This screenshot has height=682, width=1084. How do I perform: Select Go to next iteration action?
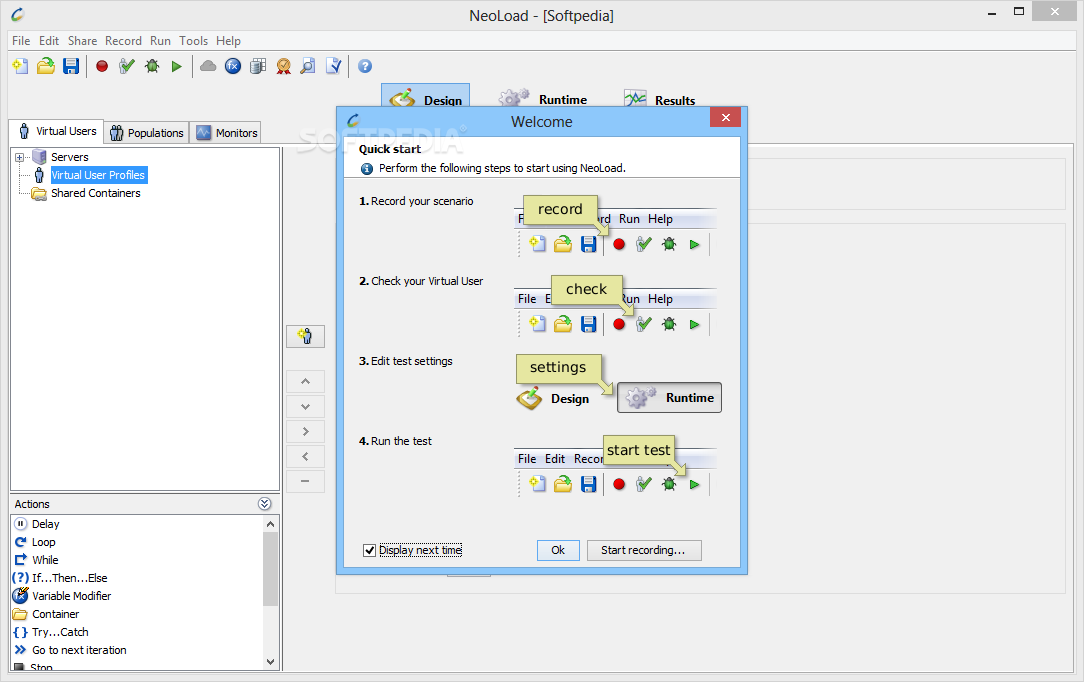click(x=79, y=650)
